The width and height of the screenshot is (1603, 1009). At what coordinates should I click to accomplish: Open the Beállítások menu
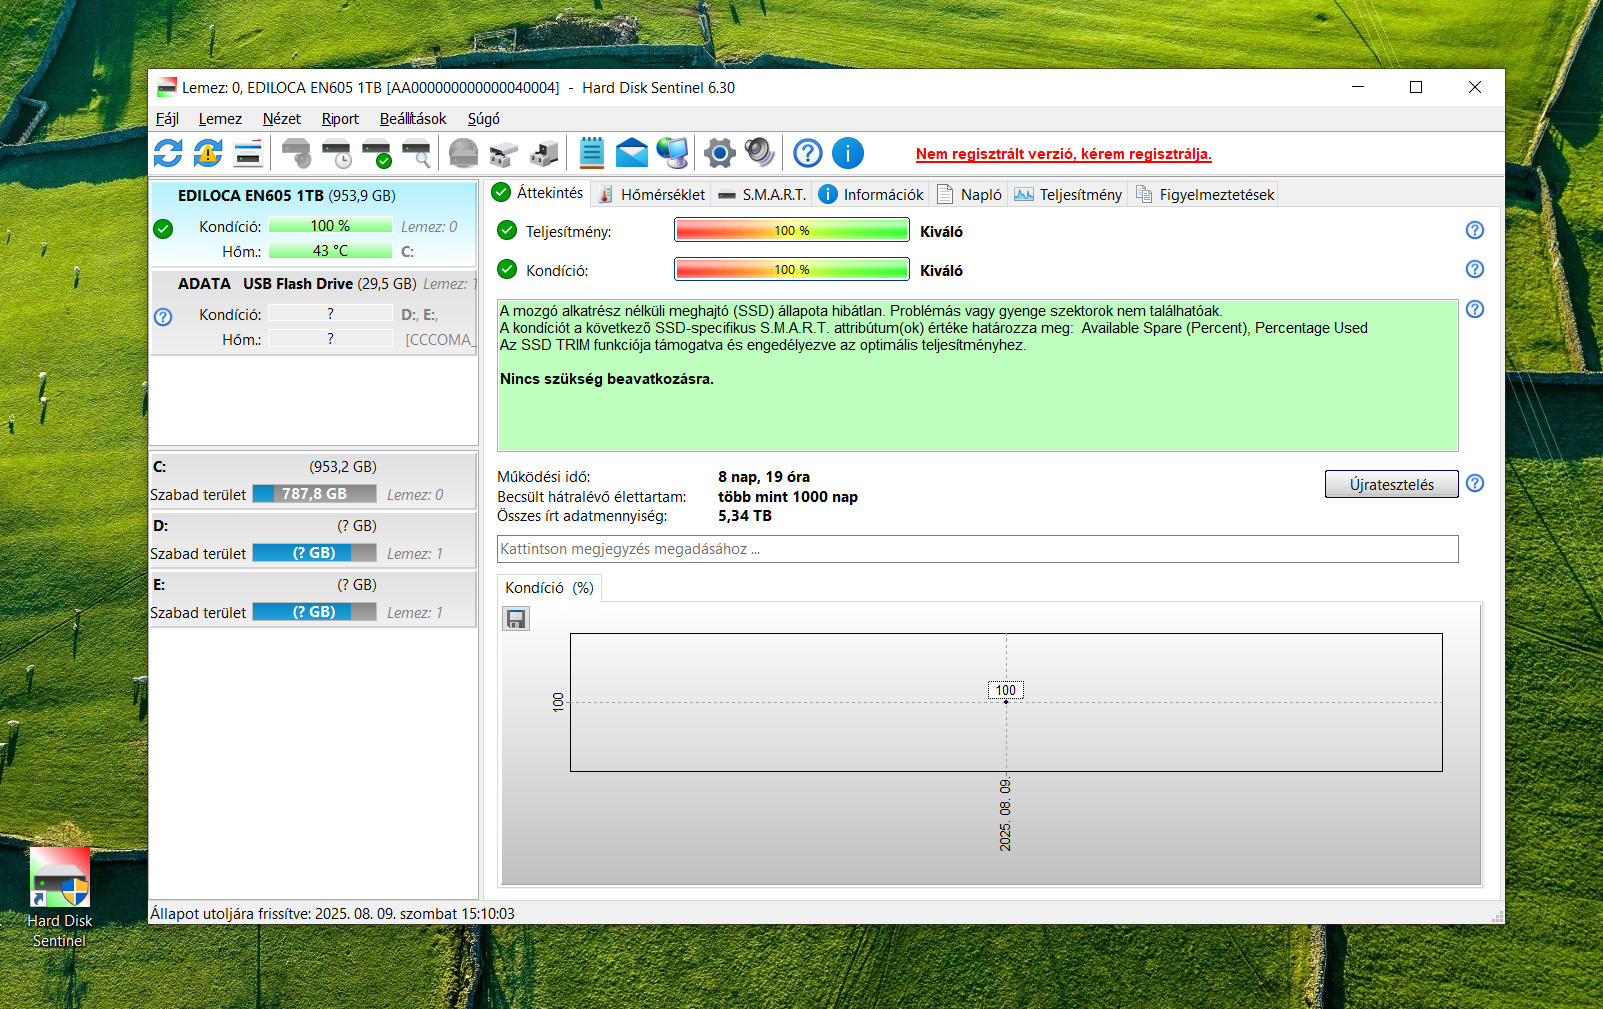coord(413,119)
